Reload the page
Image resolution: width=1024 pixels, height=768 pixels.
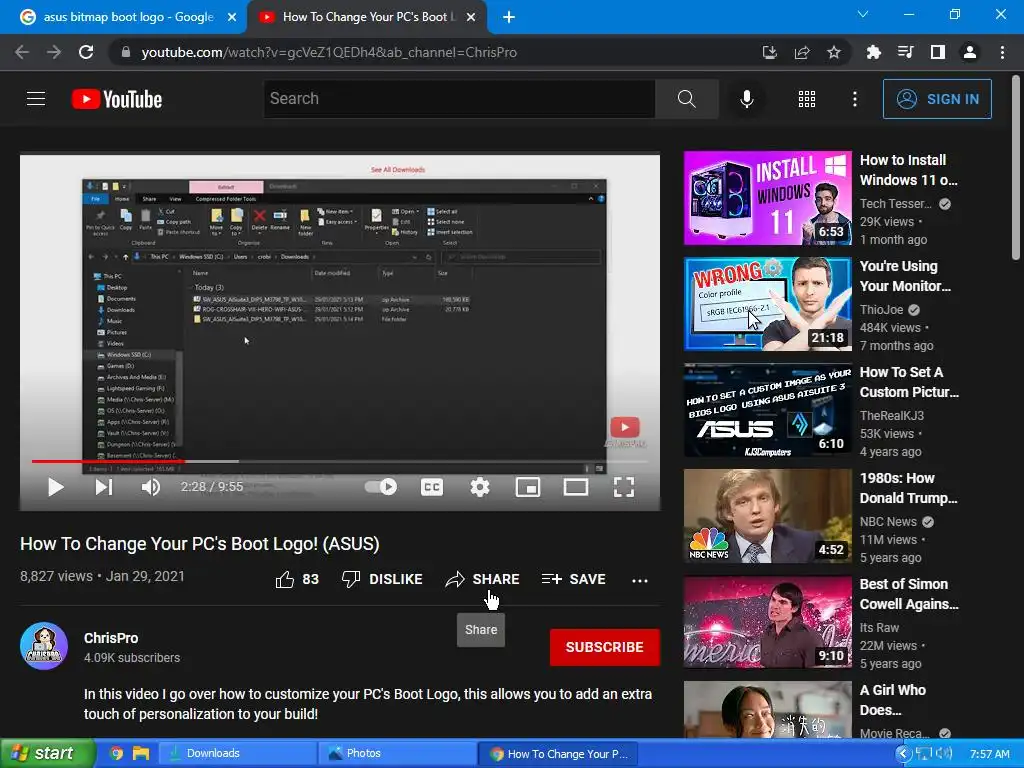86,52
